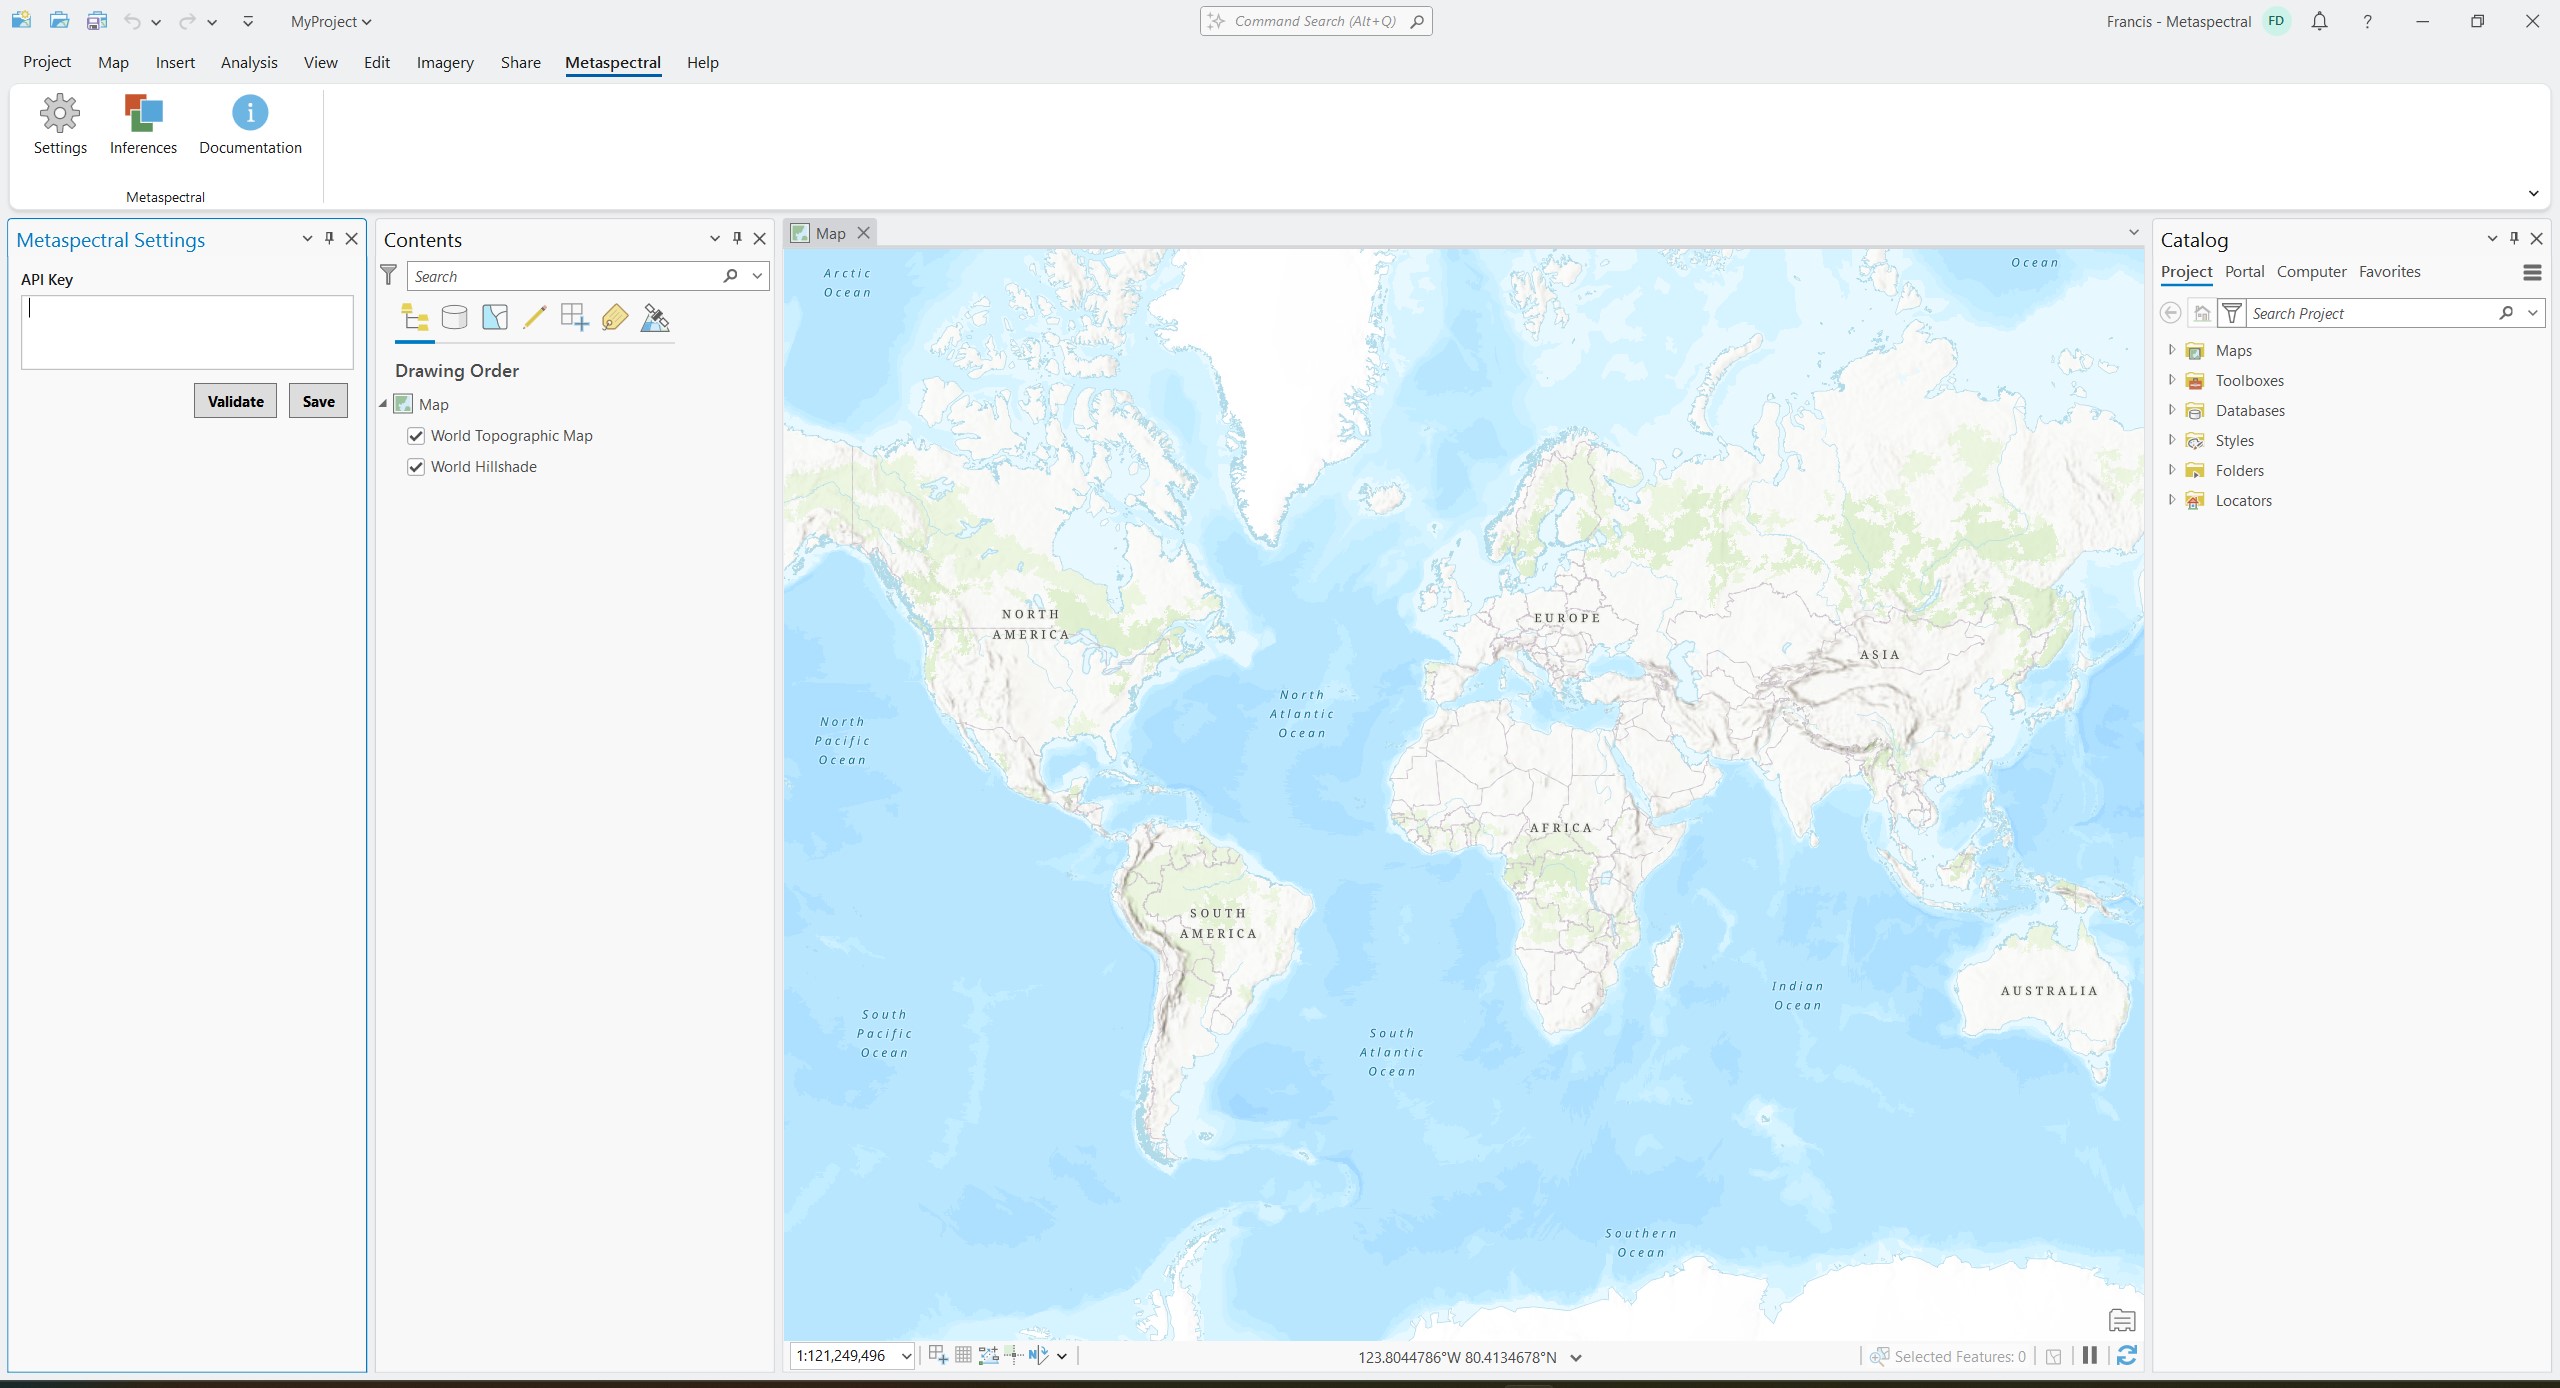Viewport: 2560px width, 1388px height.
Task: Open Metaspectral Documentation info icon
Action: pyautogui.click(x=250, y=114)
